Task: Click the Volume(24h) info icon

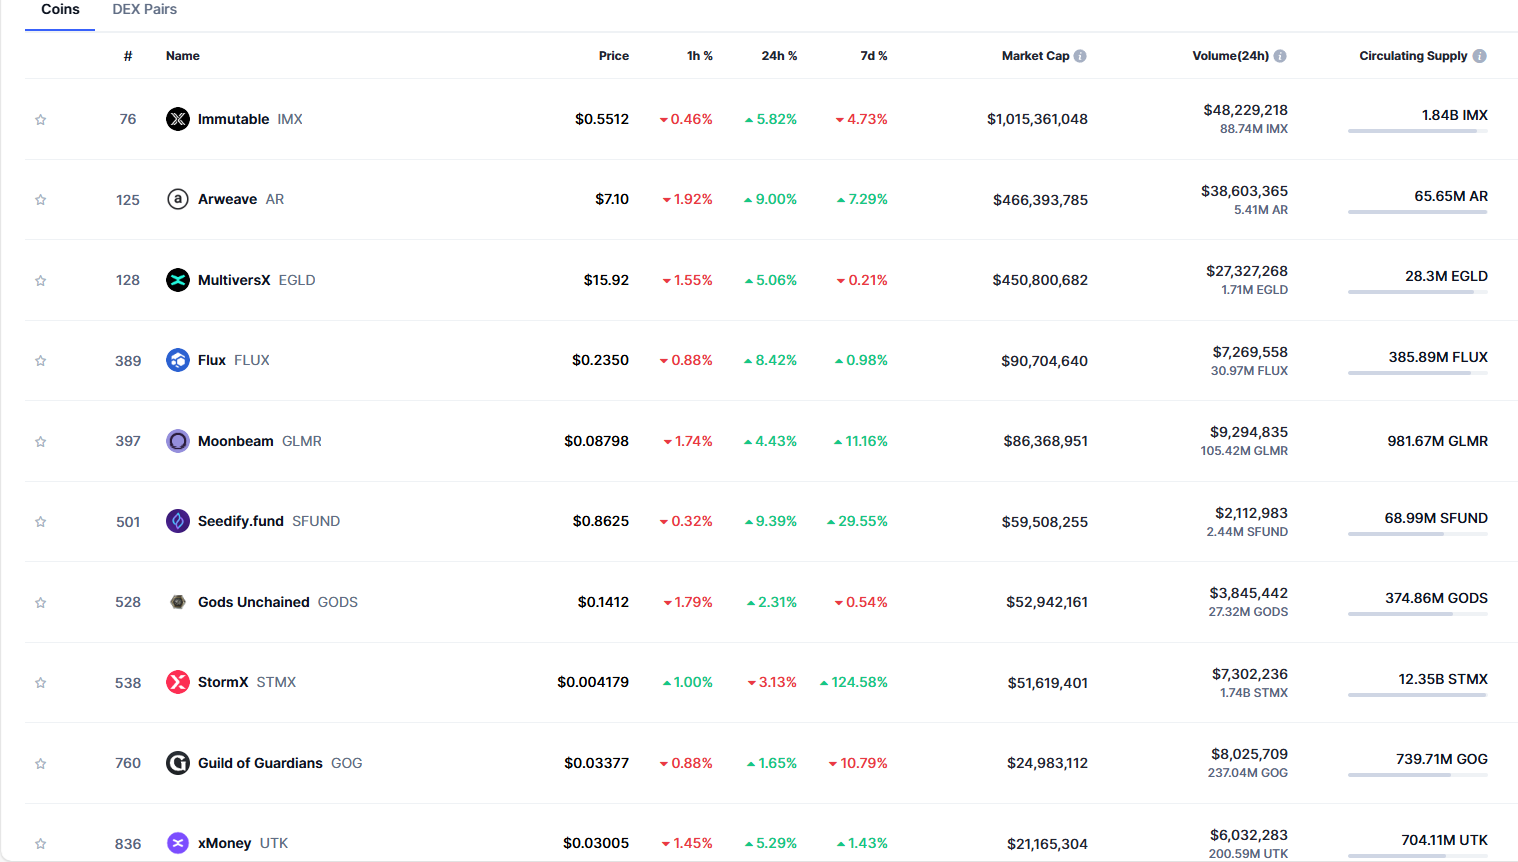Action: tap(1282, 56)
